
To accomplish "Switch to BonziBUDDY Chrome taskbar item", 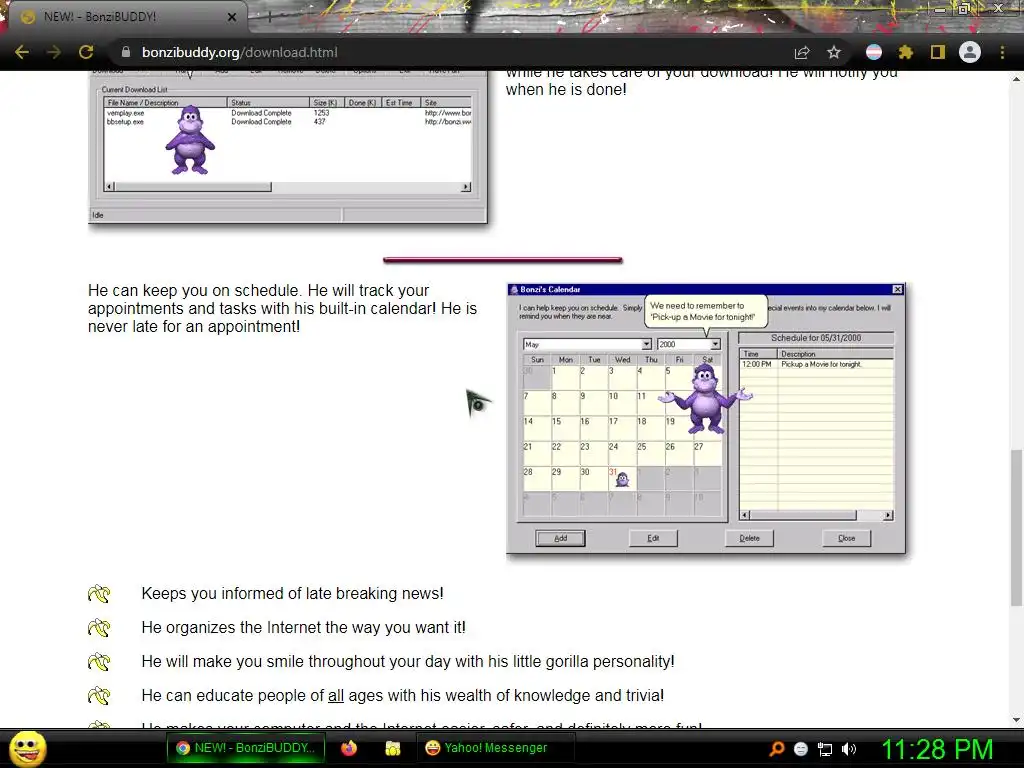I will pos(246,748).
